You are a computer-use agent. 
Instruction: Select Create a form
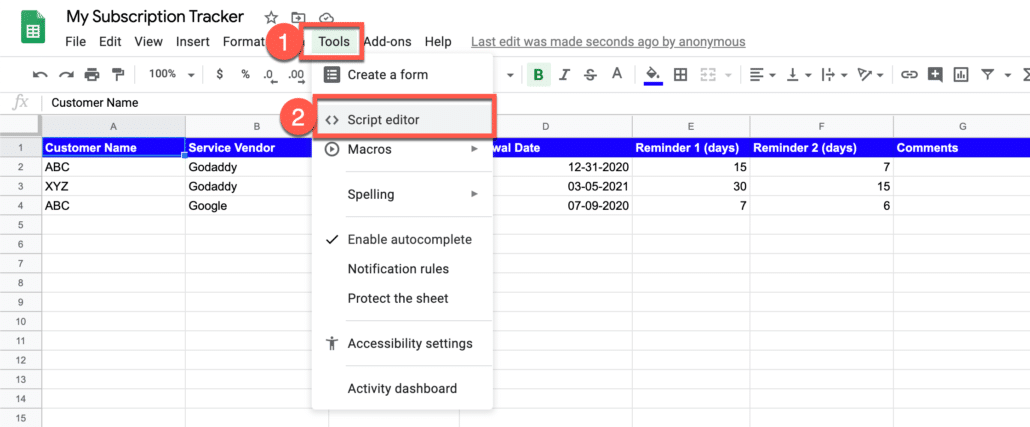click(x=402, y=75)
